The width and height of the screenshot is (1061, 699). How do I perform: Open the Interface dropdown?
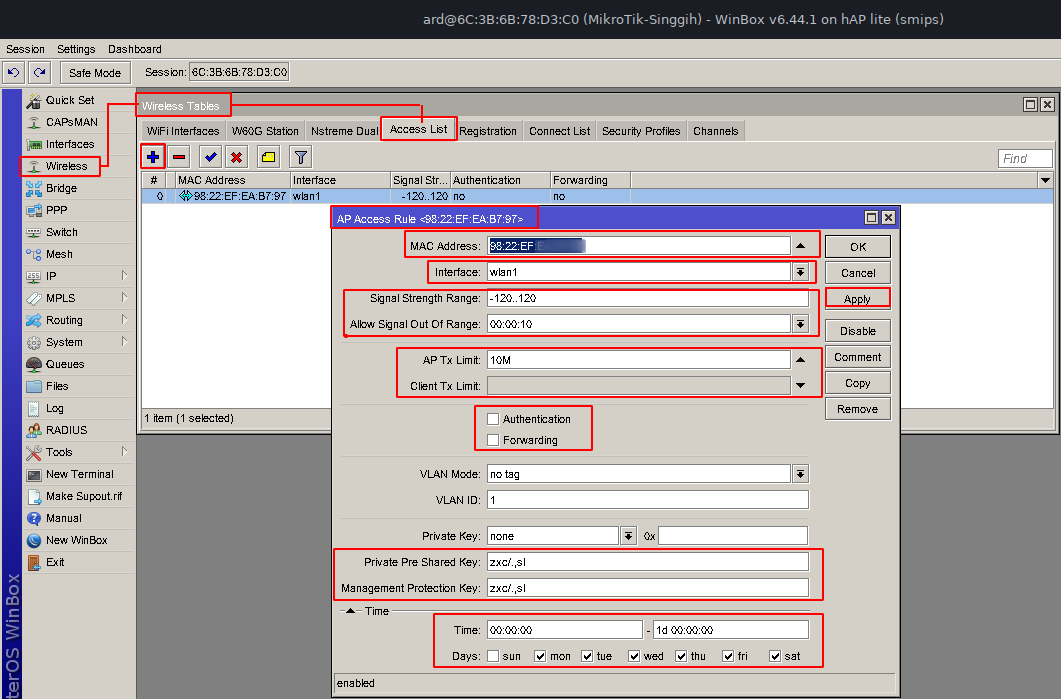coord(800,272)
